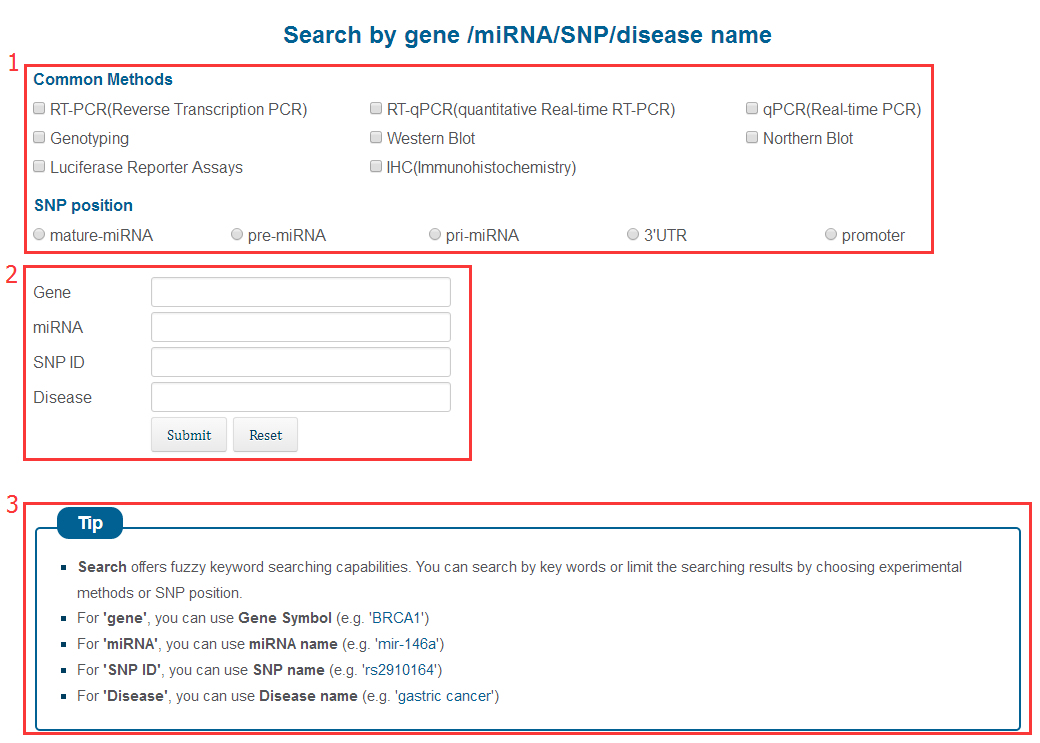Viewport: 1040px width, 743px height.
Task: Check the RT-PCR (Reverse Transcription PCR) checkbox
Action: 40,109
